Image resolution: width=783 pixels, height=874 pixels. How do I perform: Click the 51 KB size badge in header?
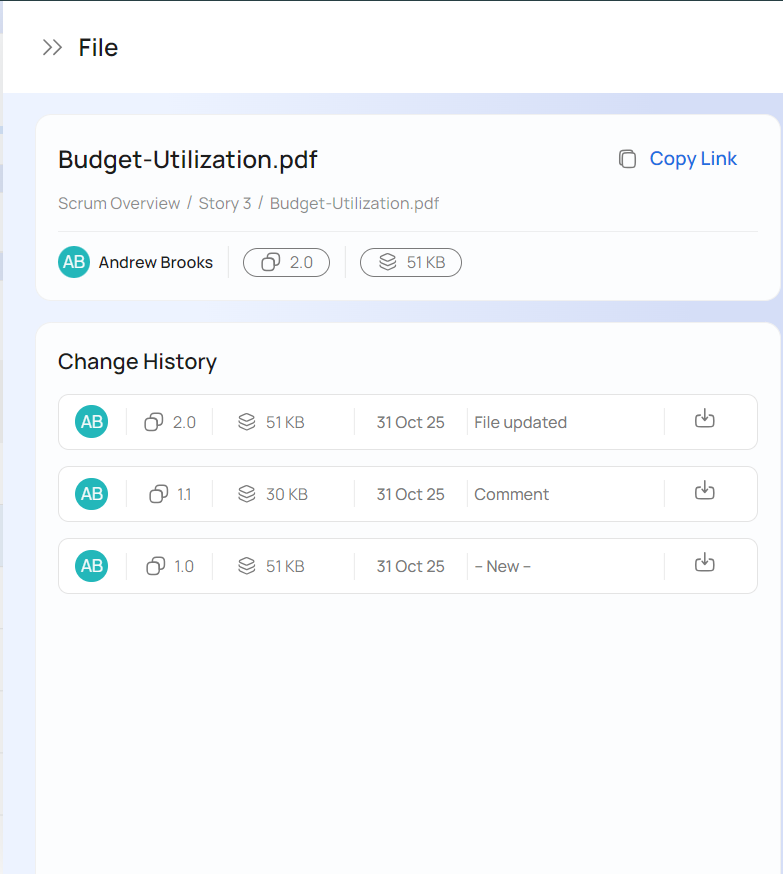pos(410,262)
